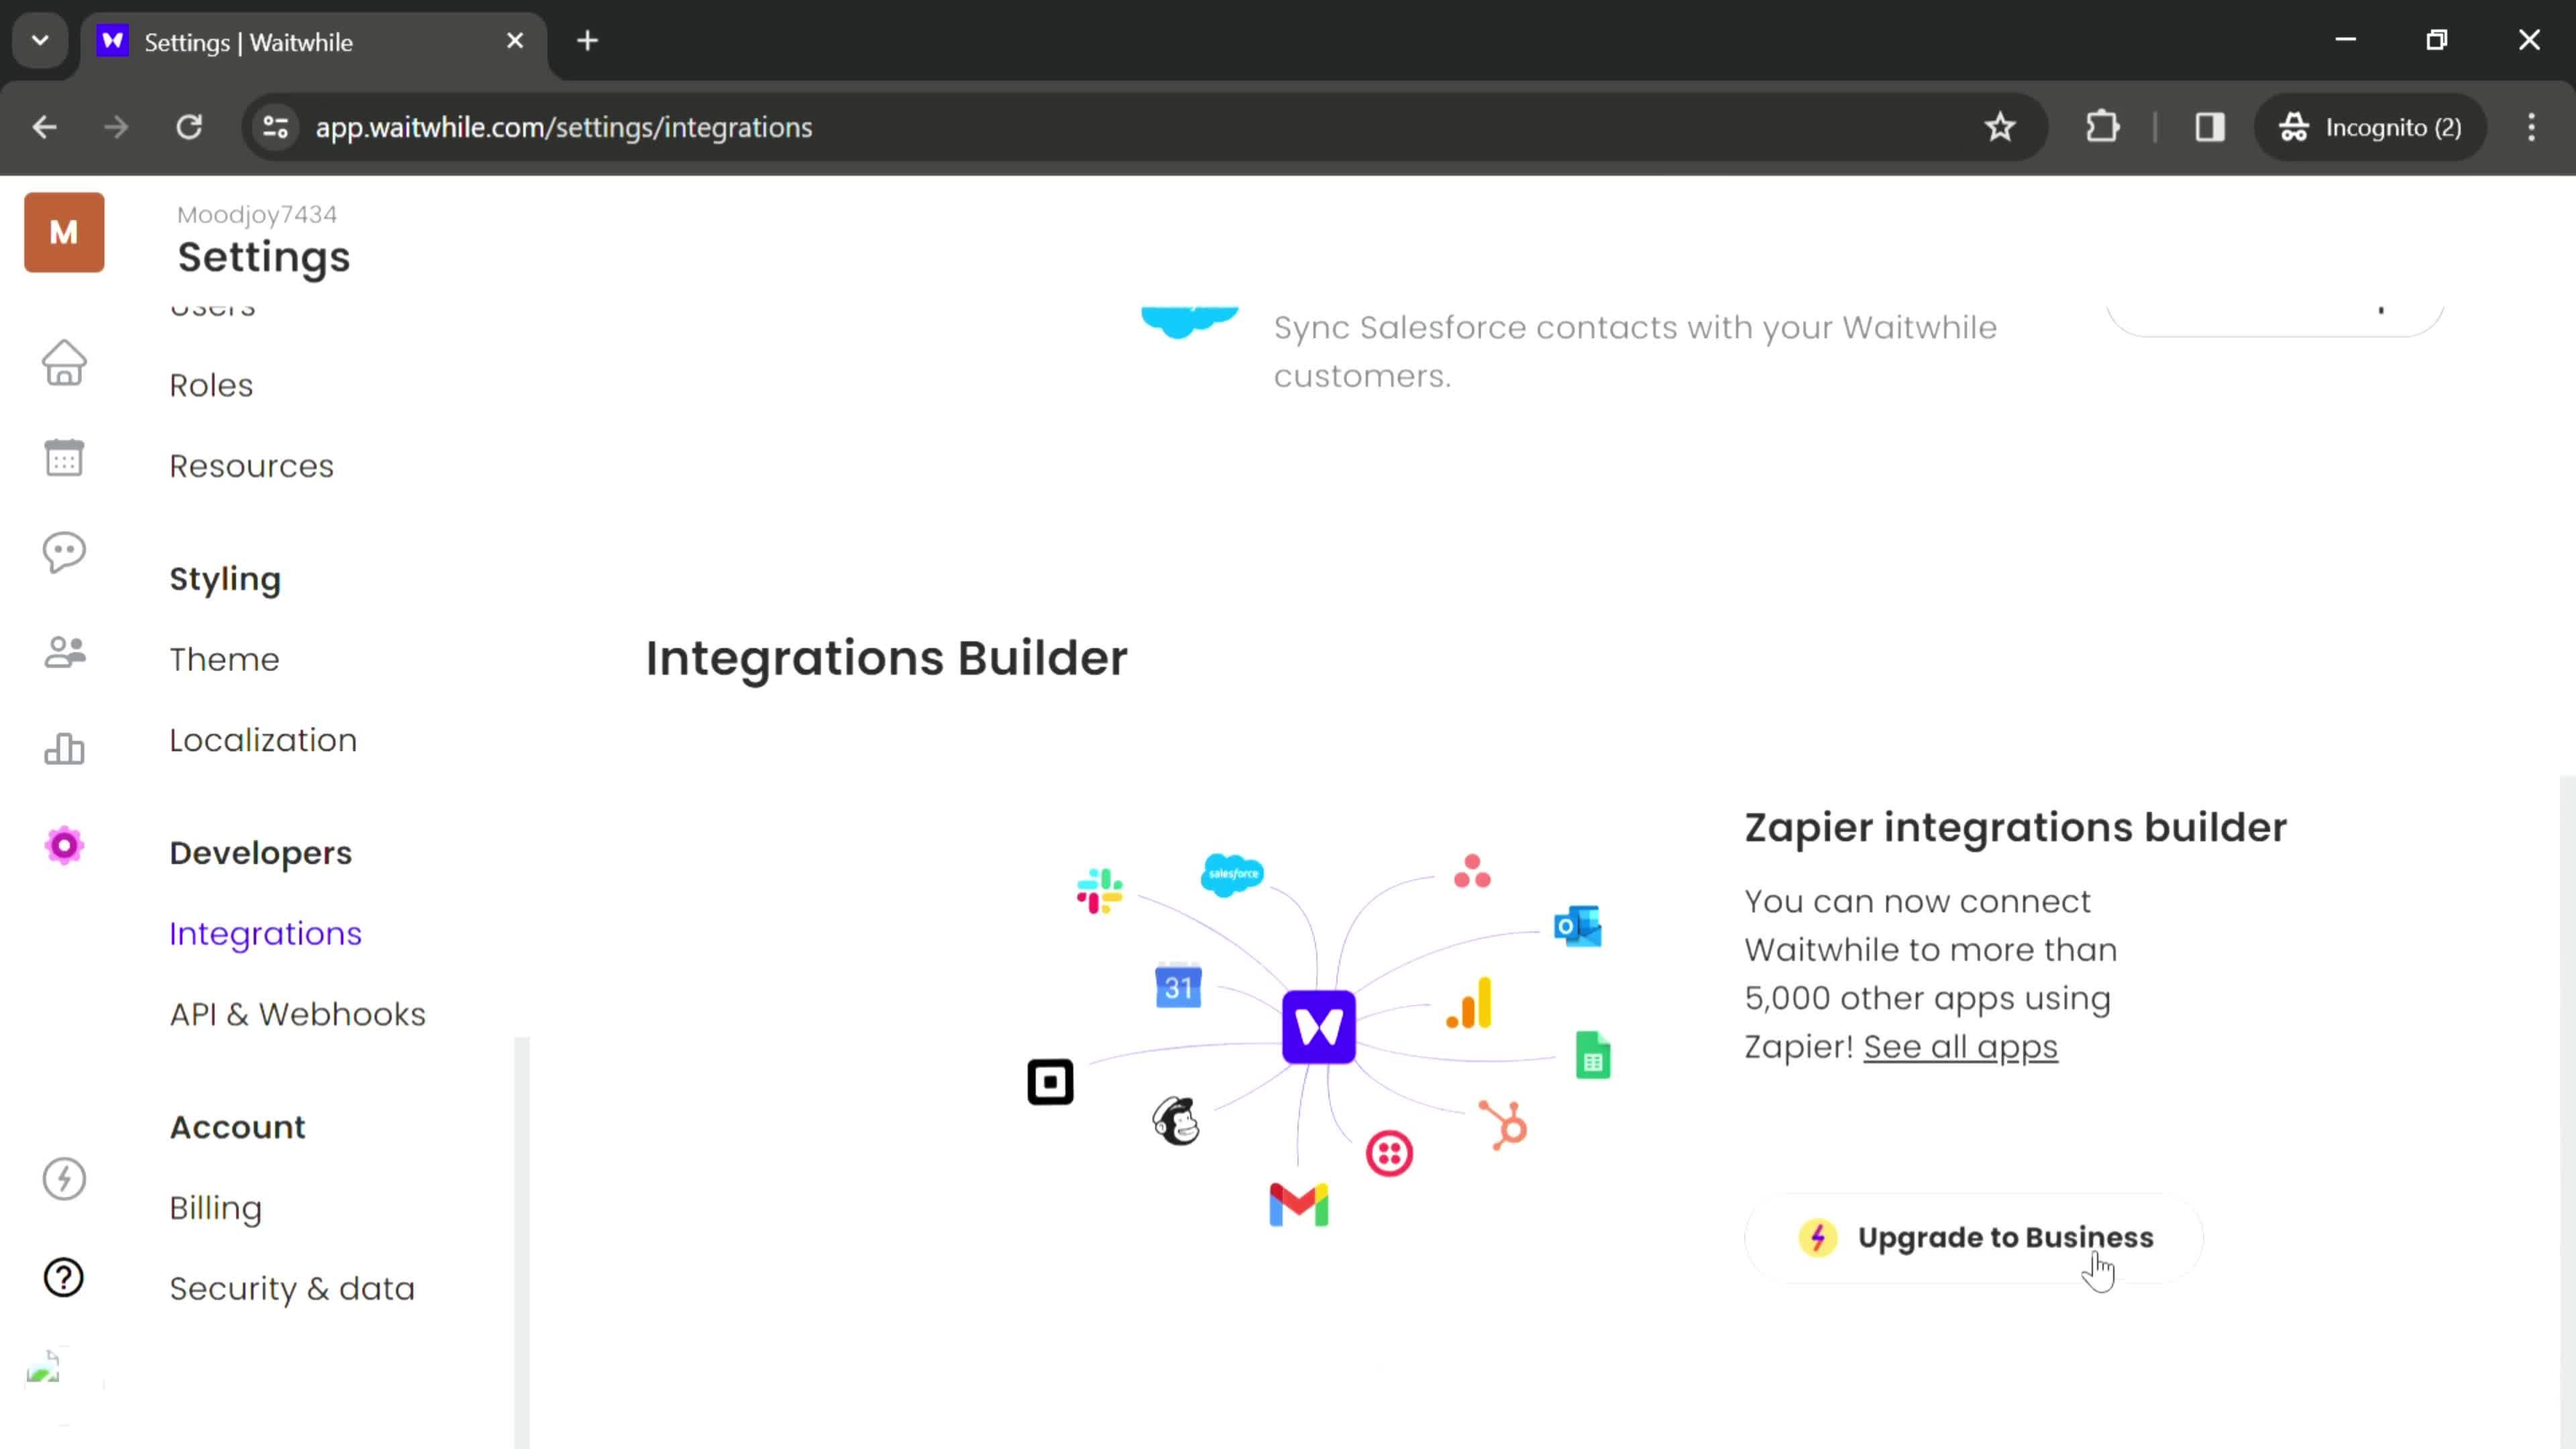Click the lightning upgrade icon in sidebar
Image resolution: width=2576 pixels, height=1449 pixels.
(x=64, y=1178)
